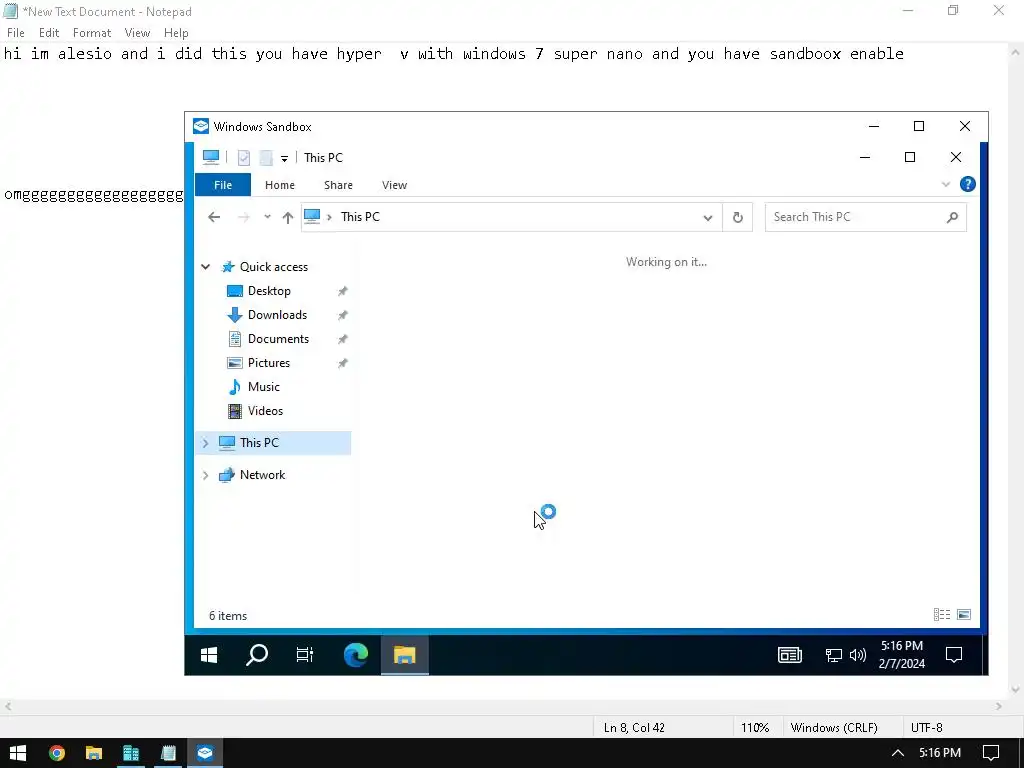1024x768 pixels.
Task: Open address bar history dropdown
Action: [x=707, y=217]
